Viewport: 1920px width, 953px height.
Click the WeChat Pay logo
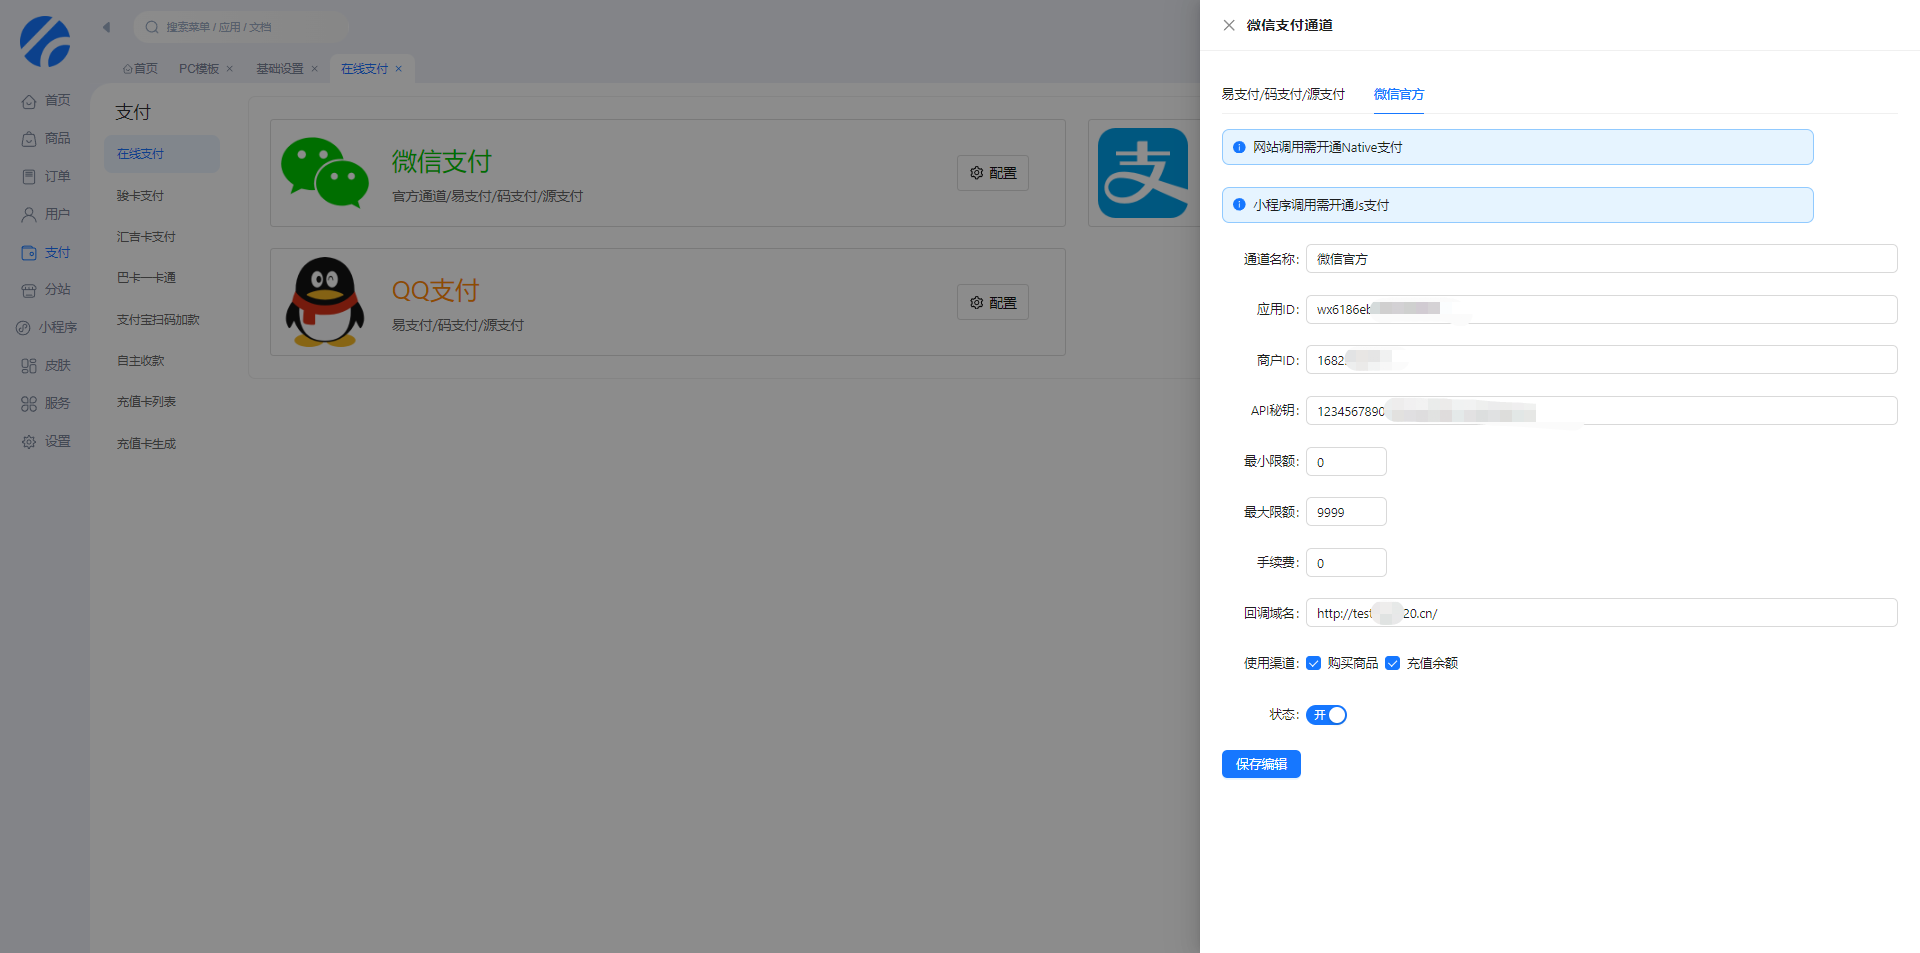coord(325,173)
